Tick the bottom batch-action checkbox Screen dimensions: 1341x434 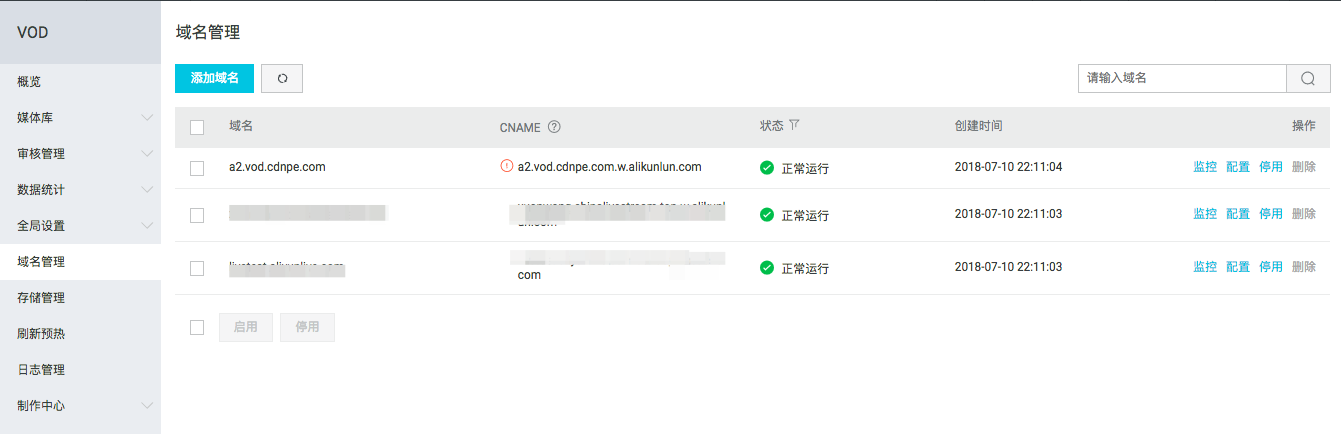coord(197,327)
